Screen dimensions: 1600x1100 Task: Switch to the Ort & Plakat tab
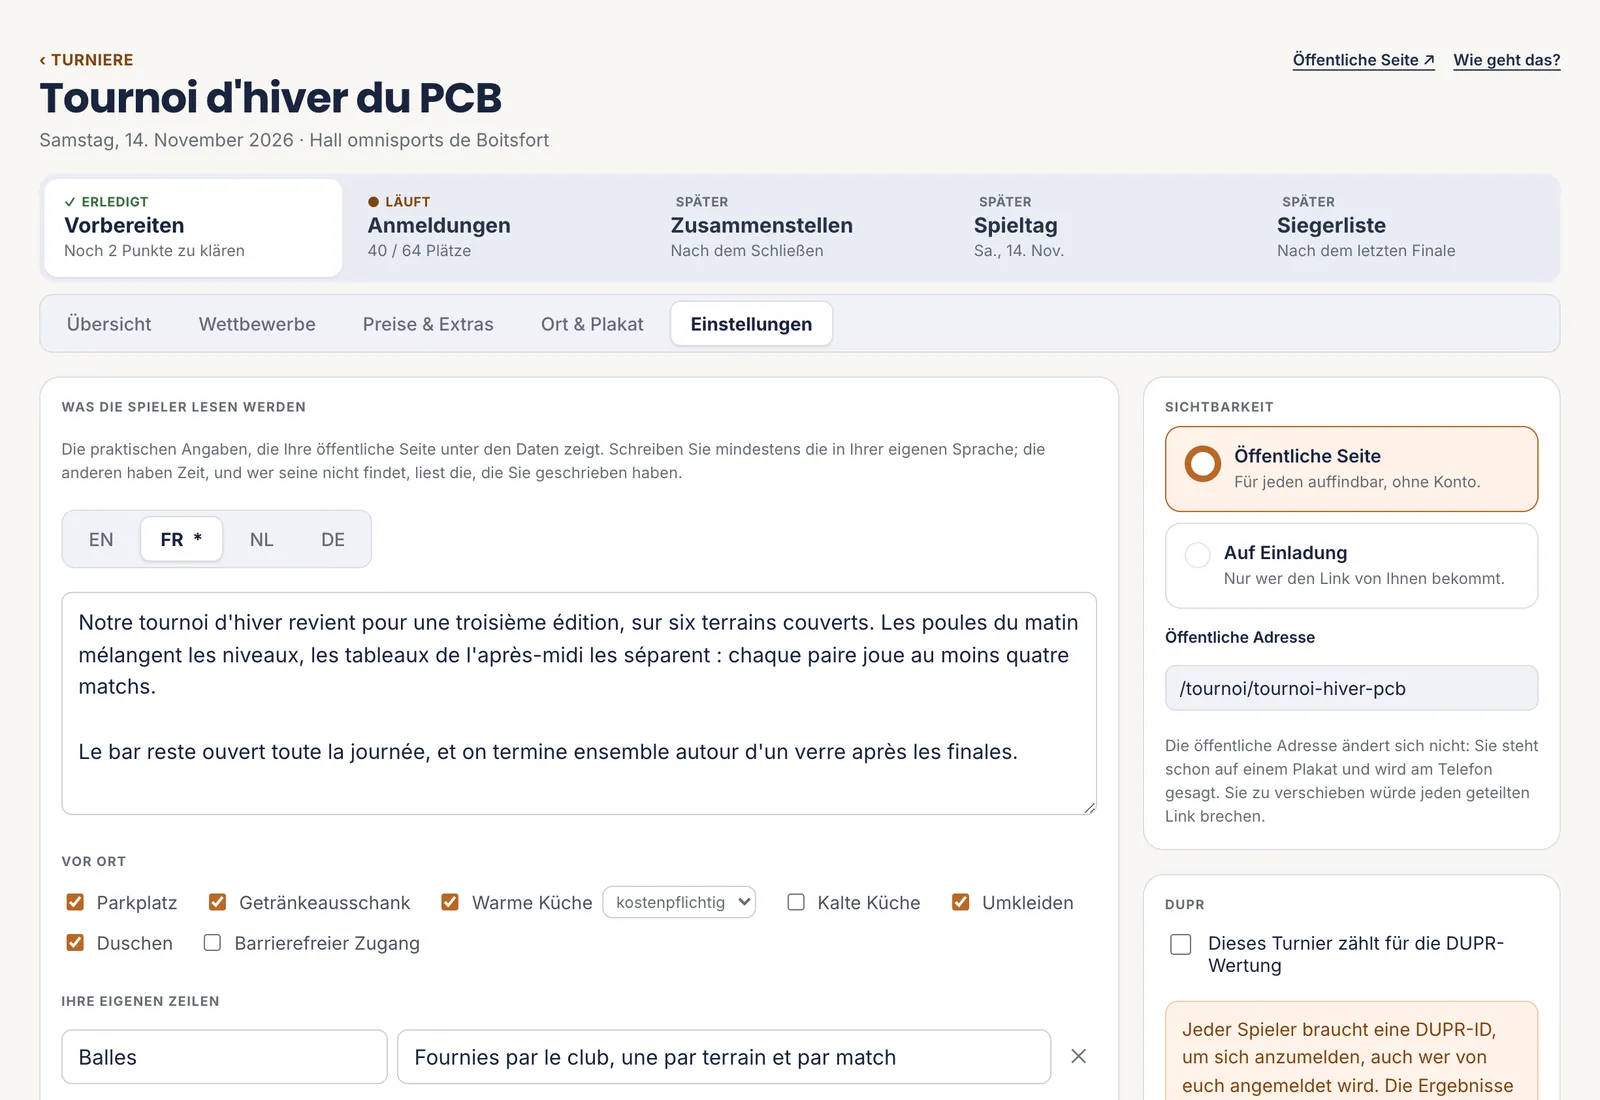[x=592, y=324]
